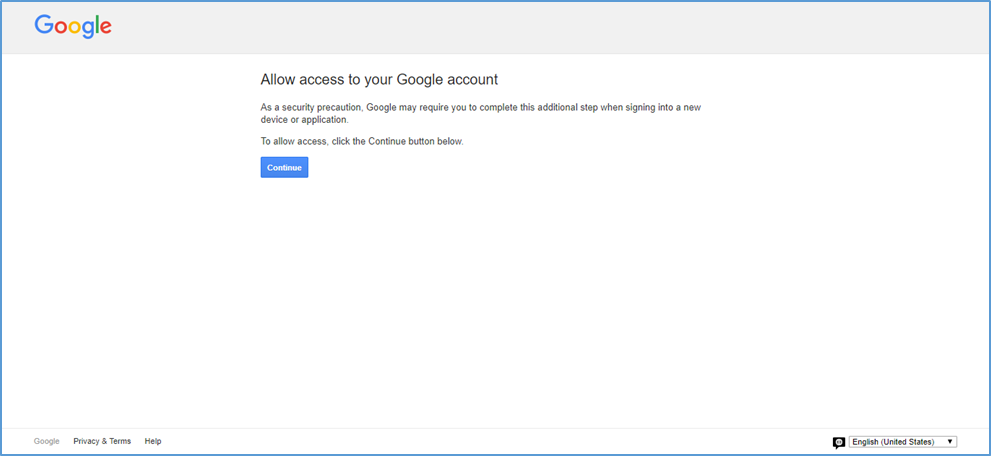Click the yellow letter o in the logo
The width and height of the screenshot is (991, 456).
[73, 29]
